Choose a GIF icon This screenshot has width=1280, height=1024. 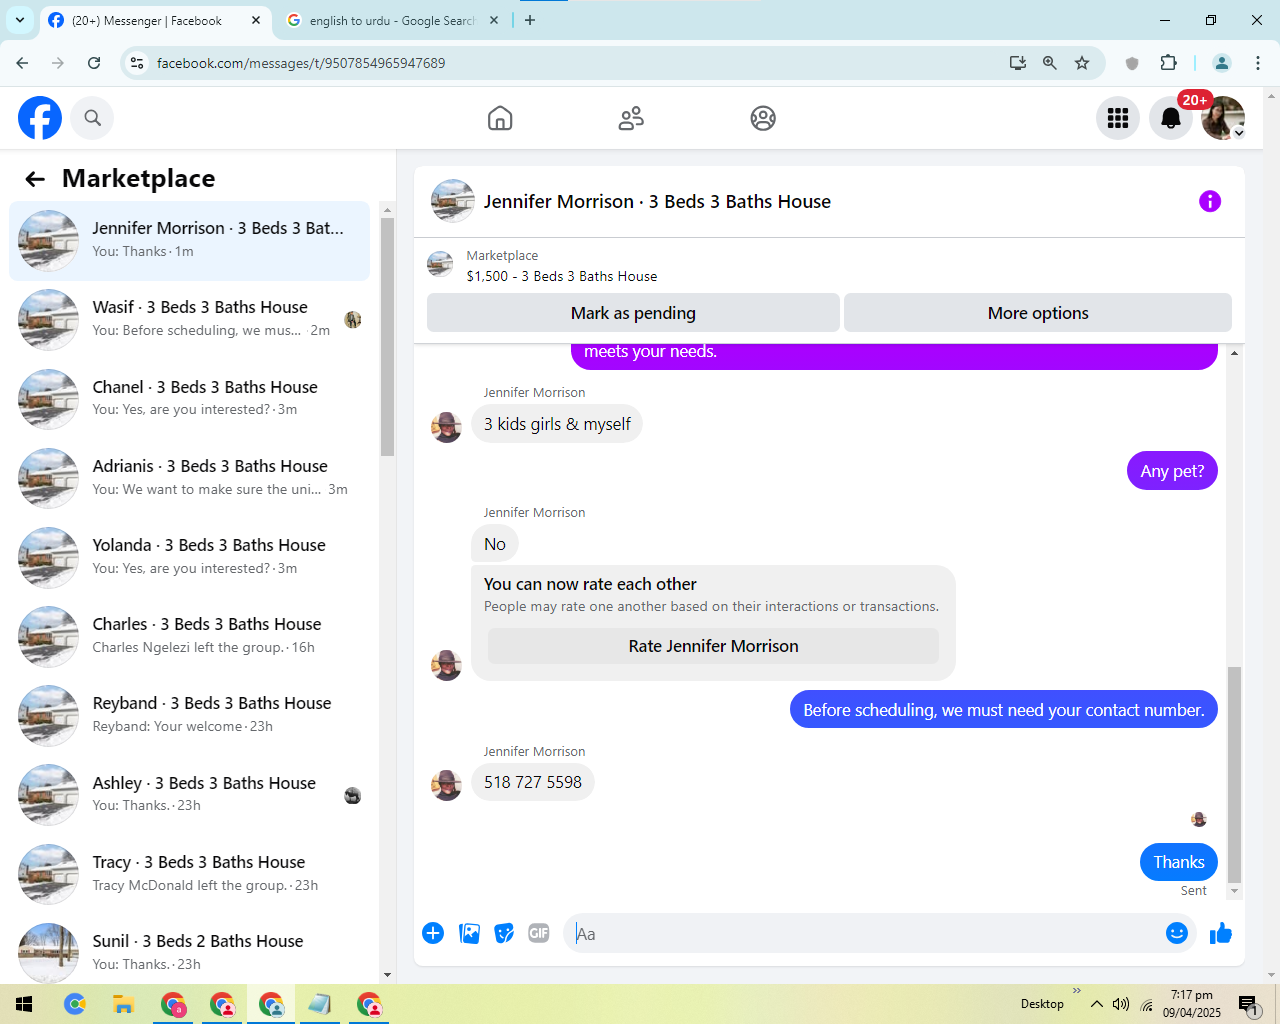point(539,933)
